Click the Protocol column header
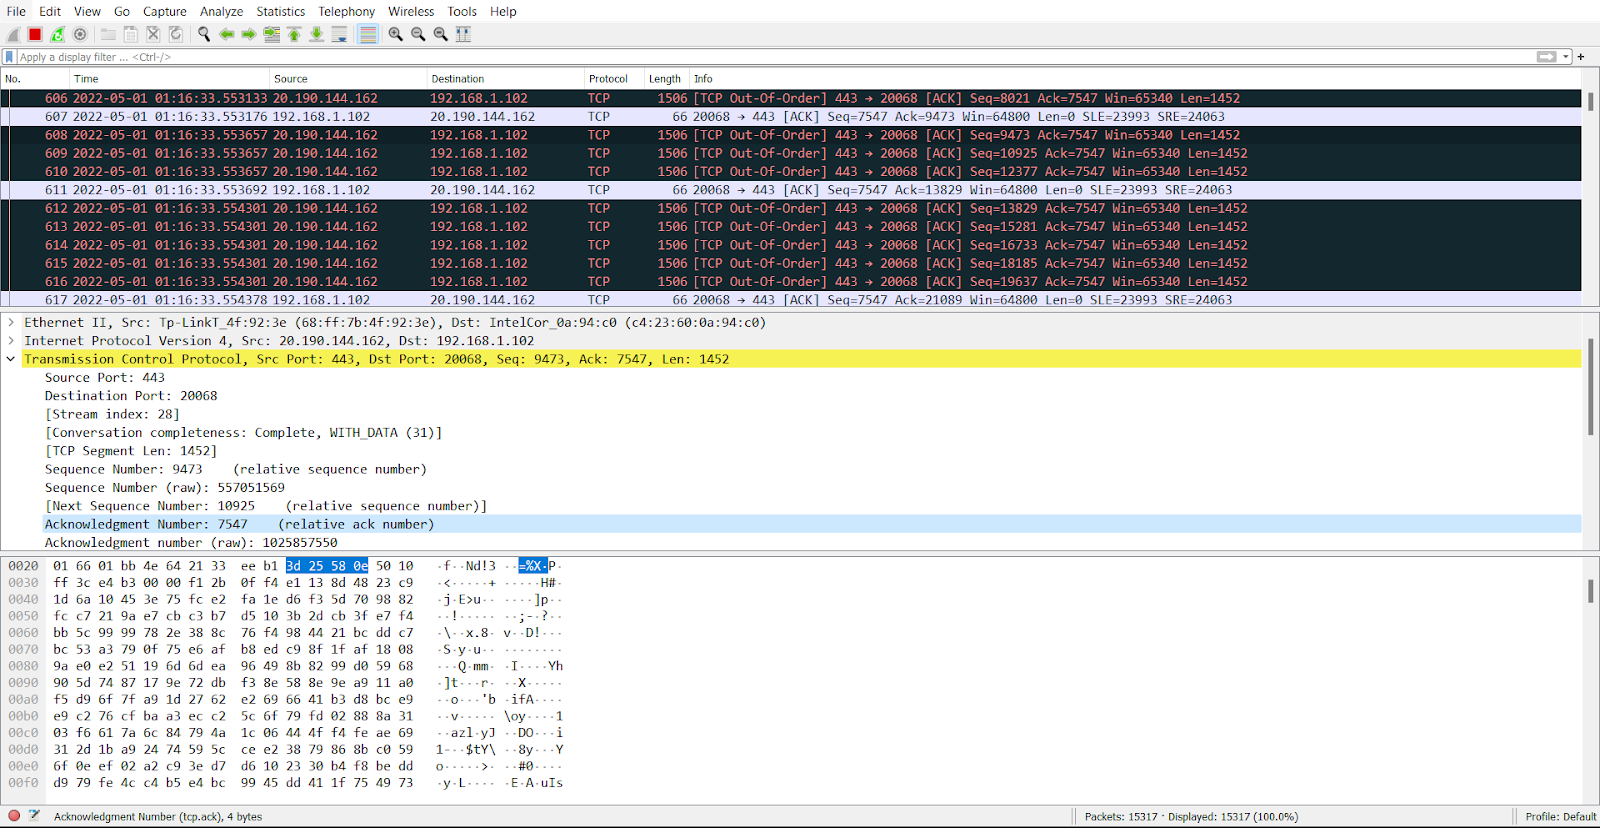 click(608, 79)
